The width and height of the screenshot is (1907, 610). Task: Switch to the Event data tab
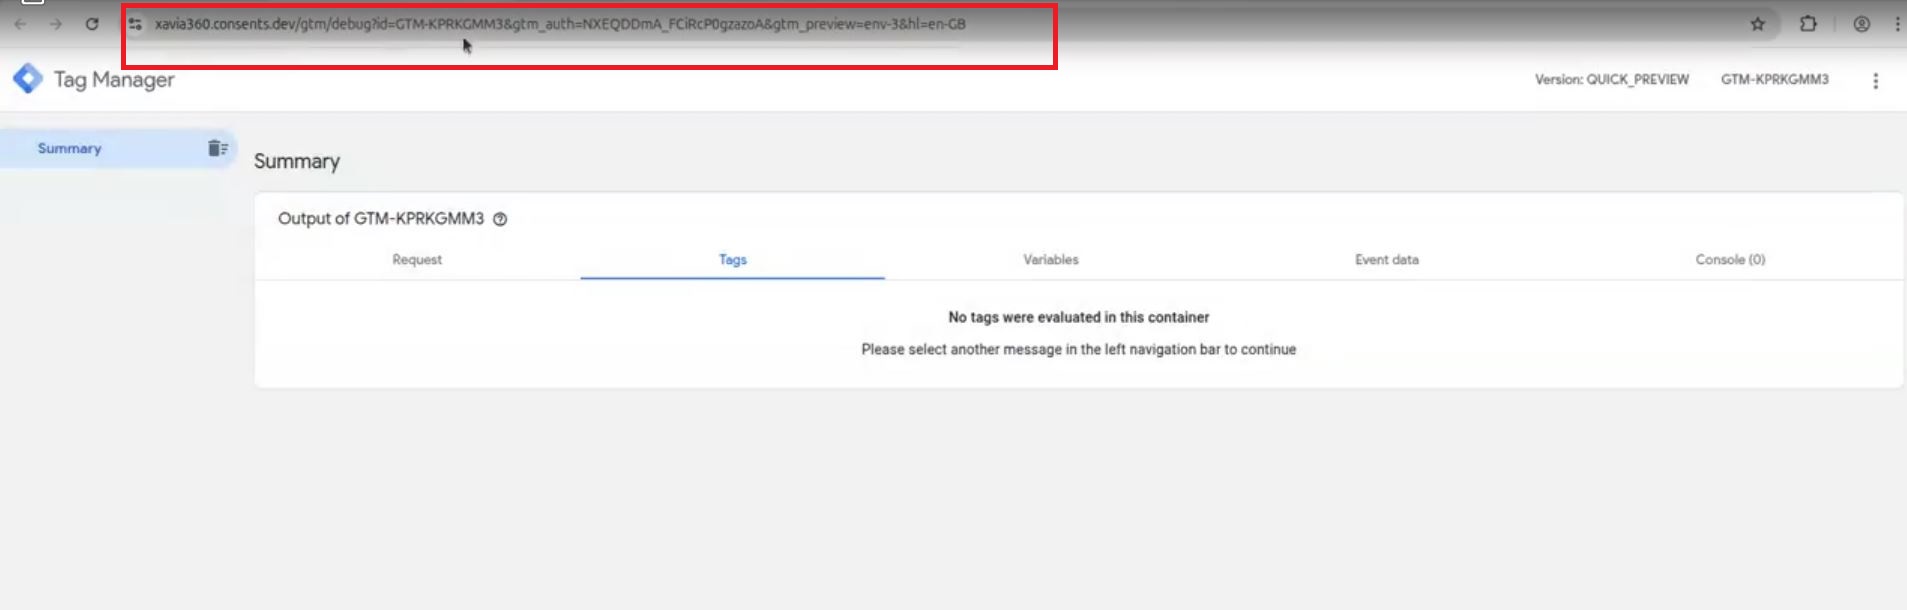(x=1386, y=260)
